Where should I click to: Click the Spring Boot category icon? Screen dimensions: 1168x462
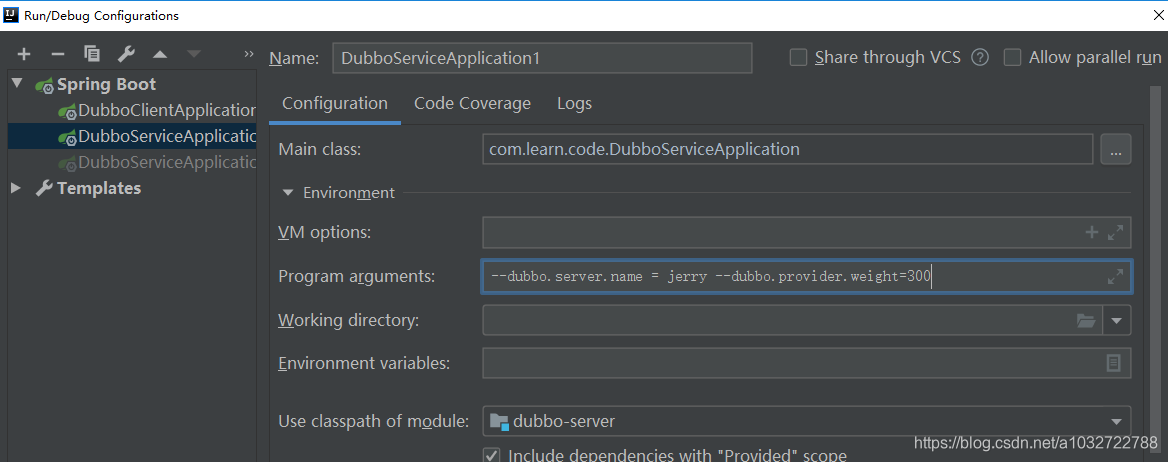[43, 85]
